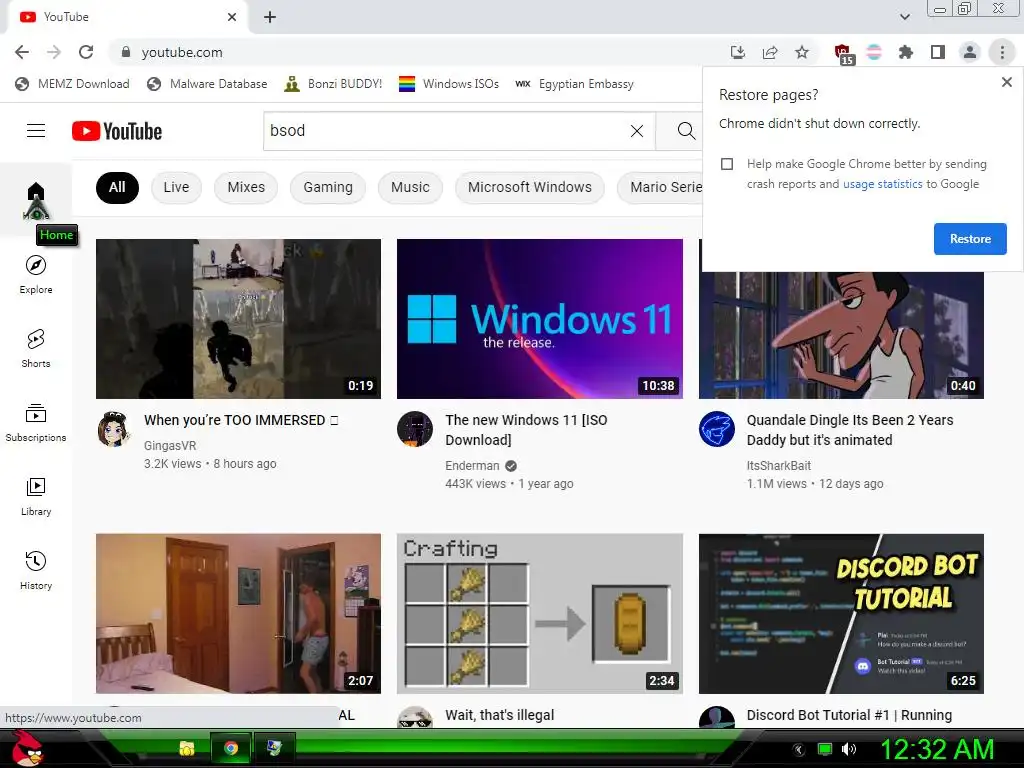Open the Discord Bot Tutorial thumbnail
Screen dimensions: 1024x768
841,614
